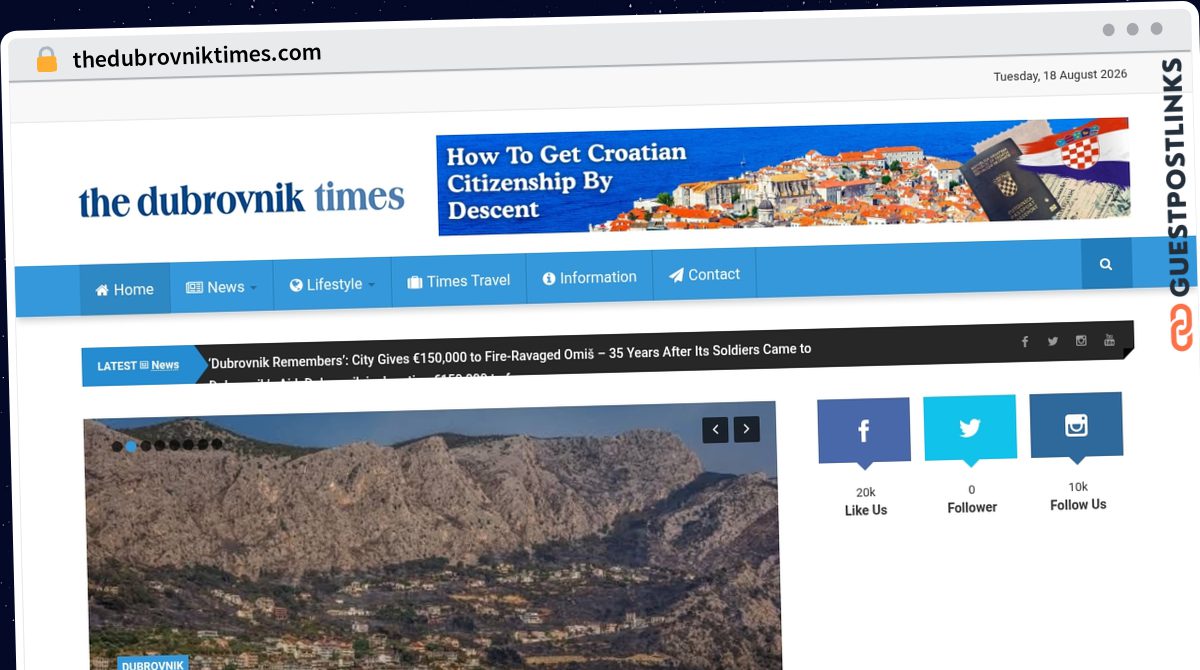Open the search icon in navigation bar
1200x670 pixels.
pos(1106,264)
